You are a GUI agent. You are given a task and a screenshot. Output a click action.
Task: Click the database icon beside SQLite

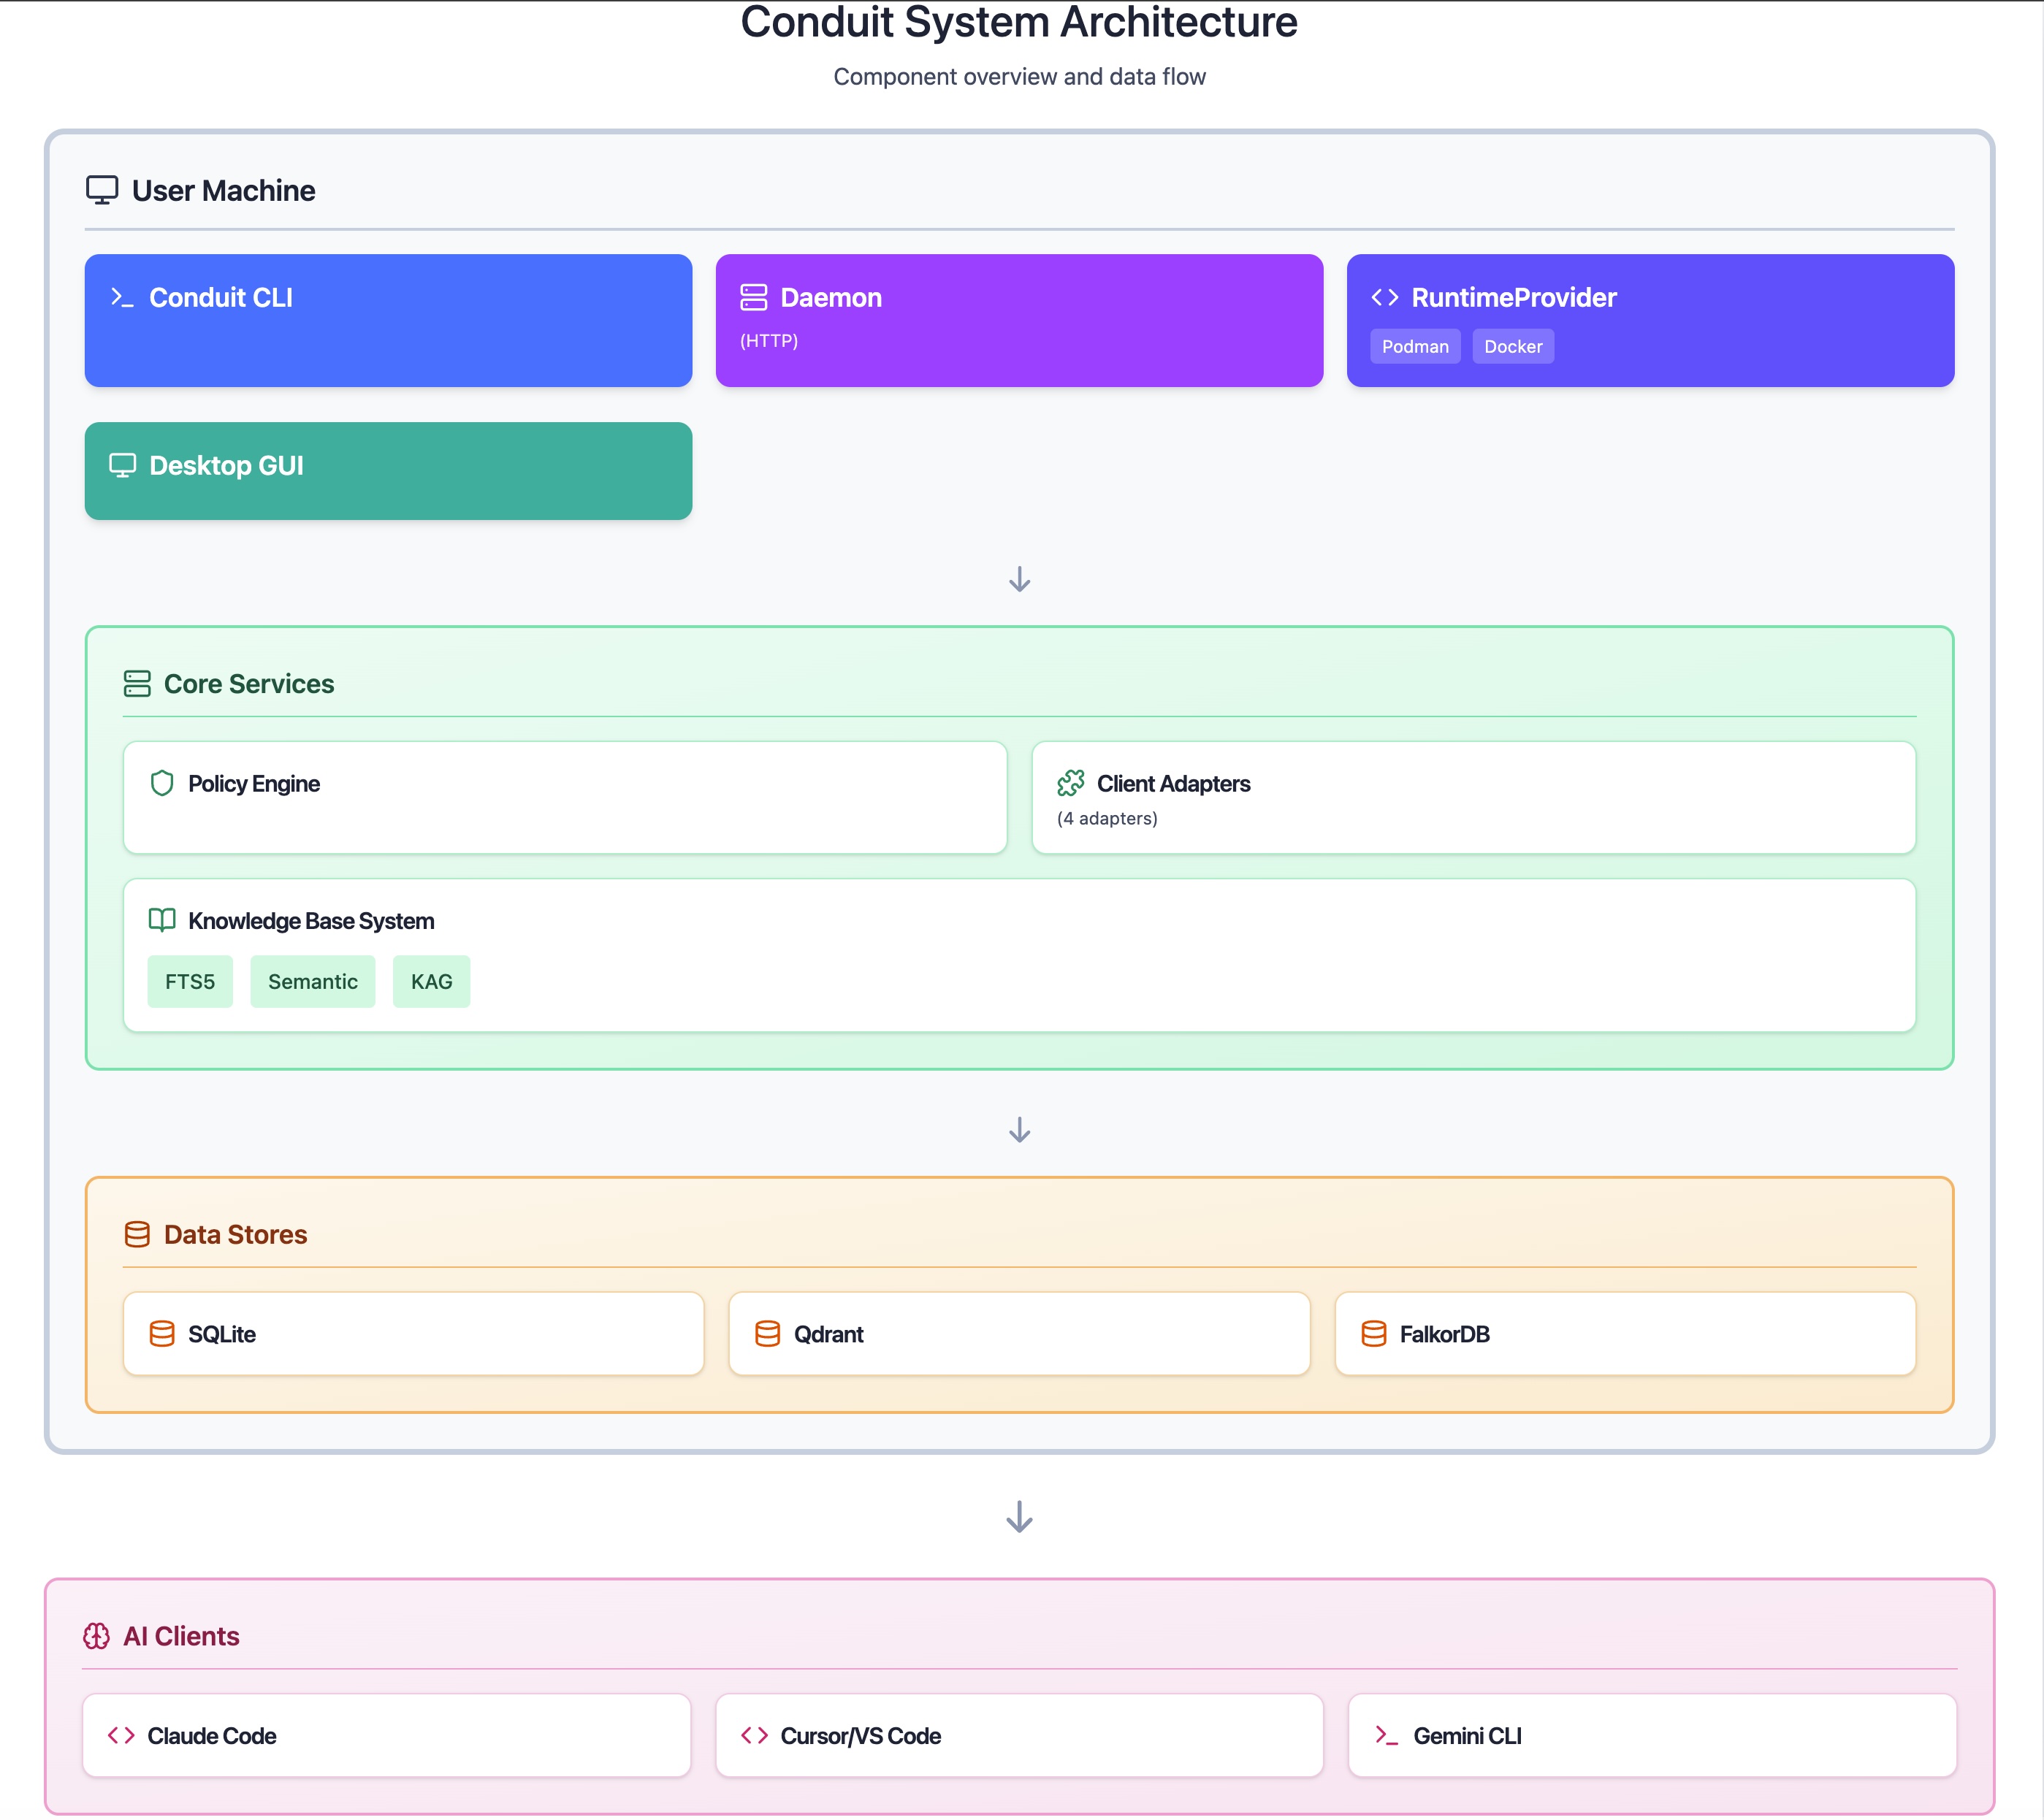tap(164, 1334)
